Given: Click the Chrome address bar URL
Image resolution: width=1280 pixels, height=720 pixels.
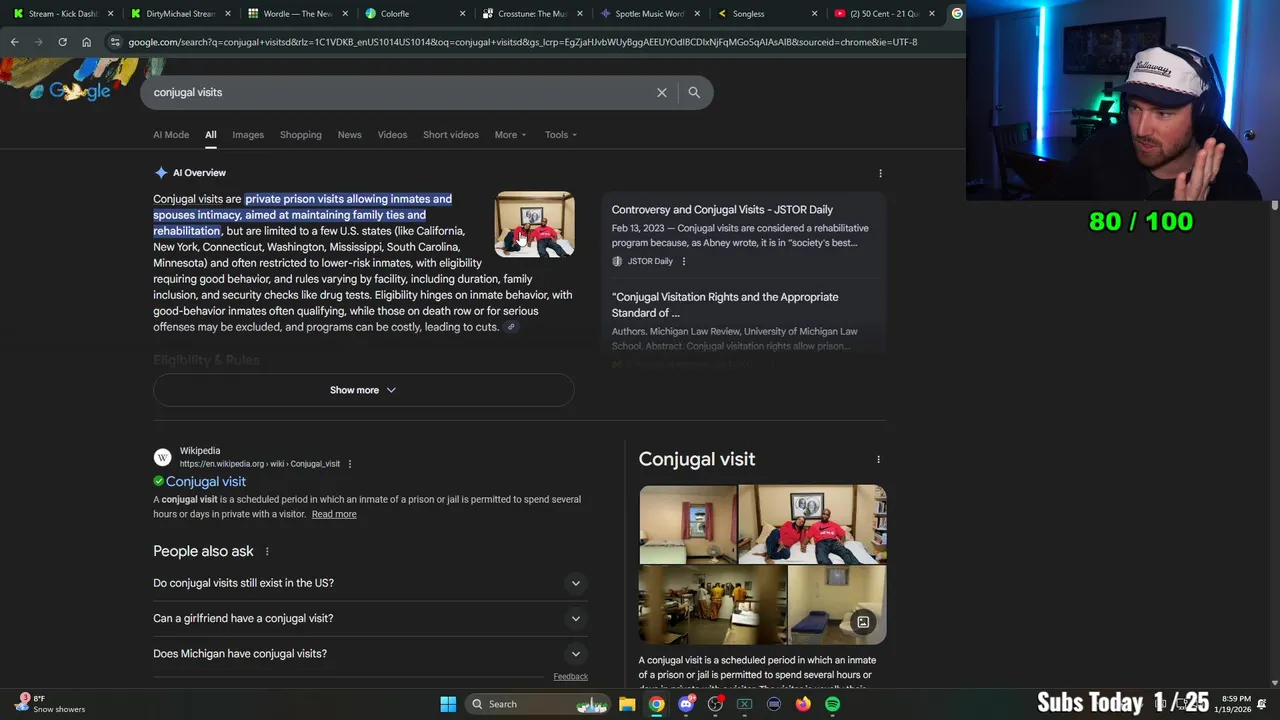Looking at the screenshot, I should click(x=523, y=42).
